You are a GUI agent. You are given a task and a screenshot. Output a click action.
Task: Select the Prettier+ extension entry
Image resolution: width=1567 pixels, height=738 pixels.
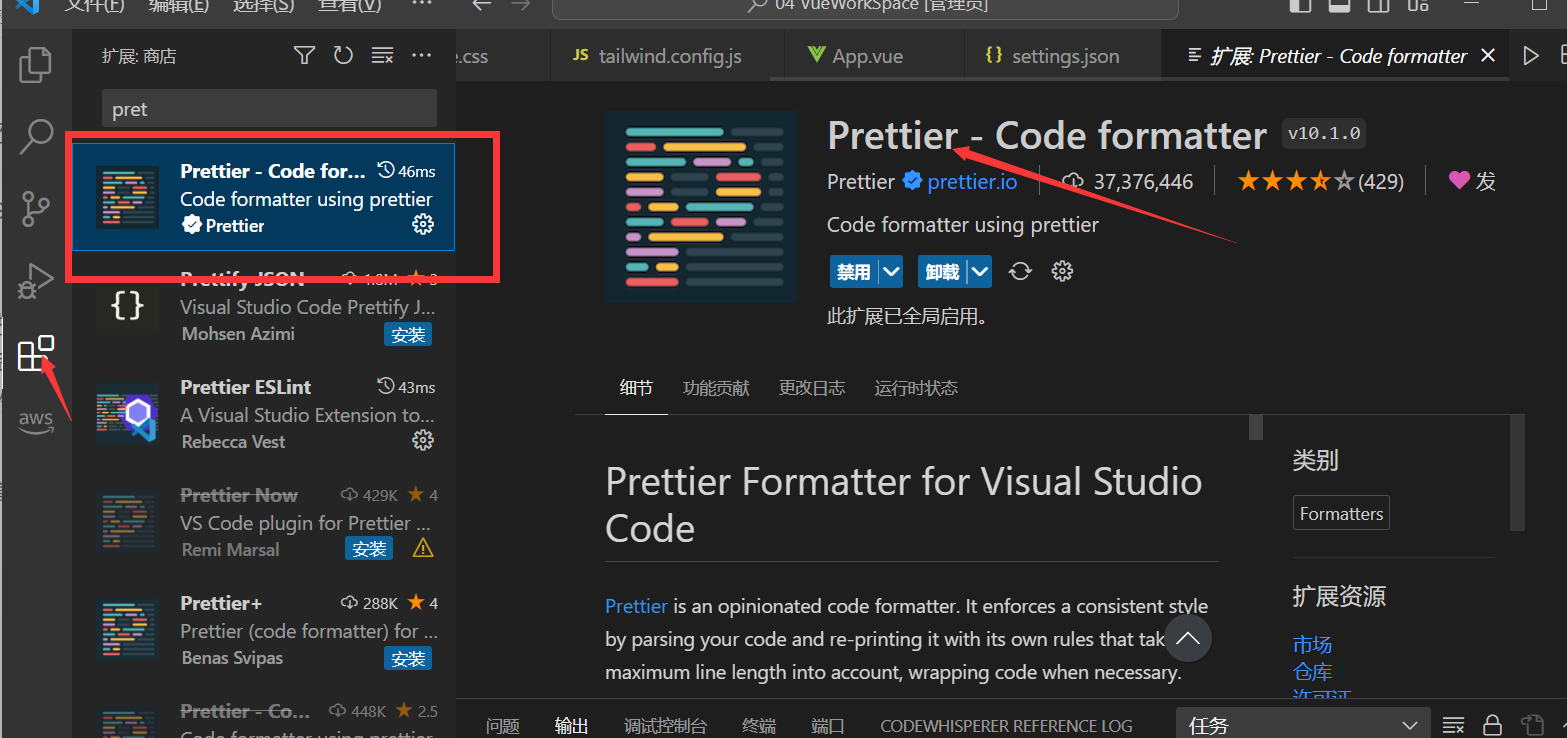(x=264, y=630)
